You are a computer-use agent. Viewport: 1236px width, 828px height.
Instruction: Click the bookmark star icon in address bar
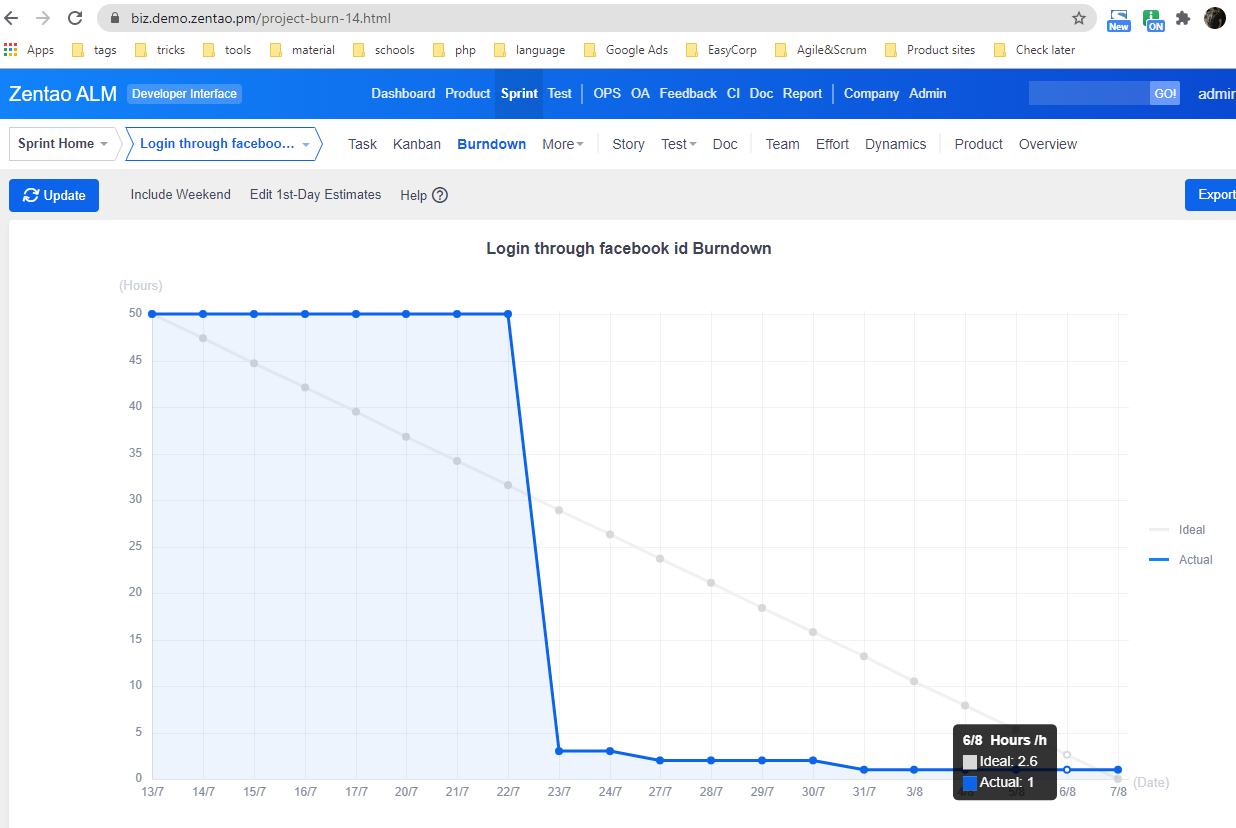tap(1079, 18)
